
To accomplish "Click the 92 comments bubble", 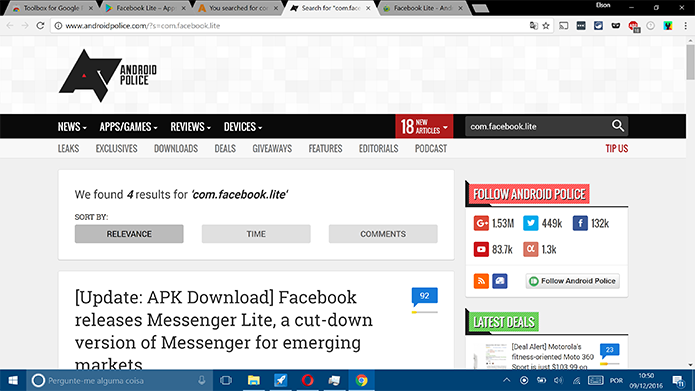I will pyautogui.click(x=425, y=297).
